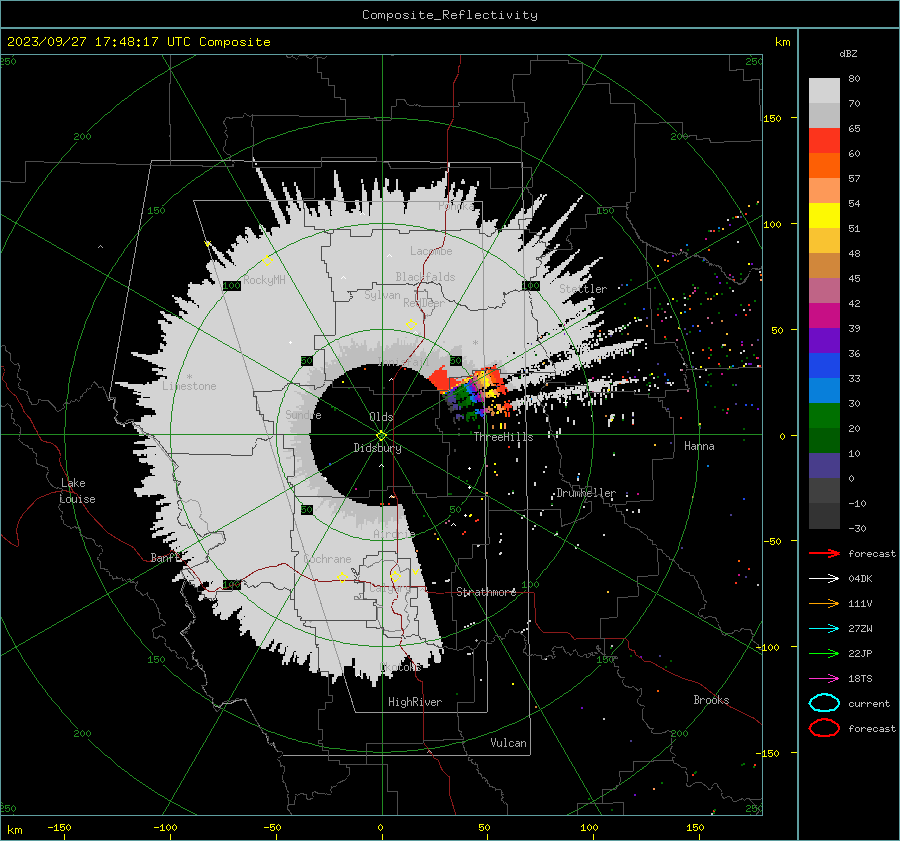Click the dBZ legend heading
Screen dimensions: 900x841
click(848, 53)
